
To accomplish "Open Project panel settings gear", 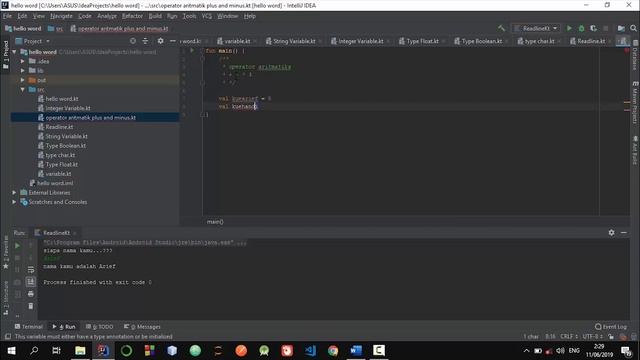I will [x=160, y=41].
